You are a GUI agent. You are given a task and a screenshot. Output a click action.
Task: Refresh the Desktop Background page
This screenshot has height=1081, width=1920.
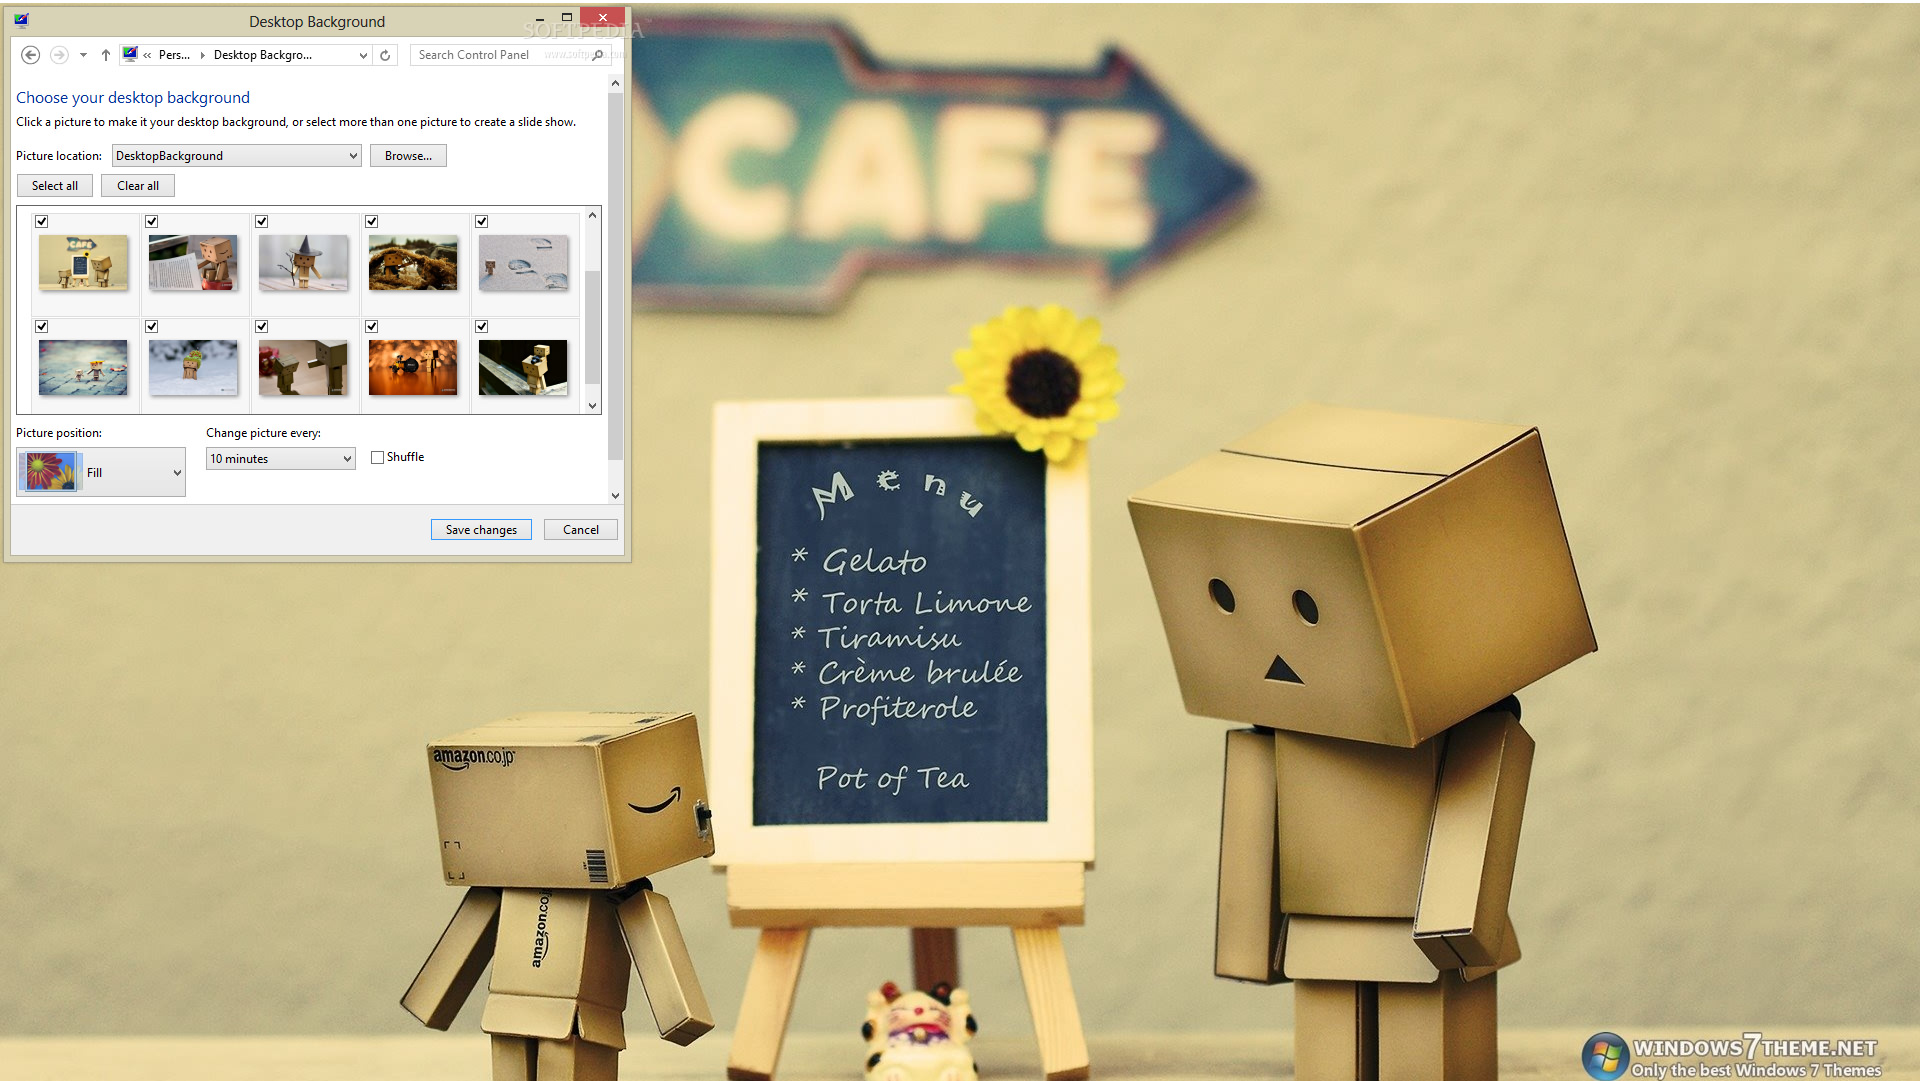tap(385, 55)
